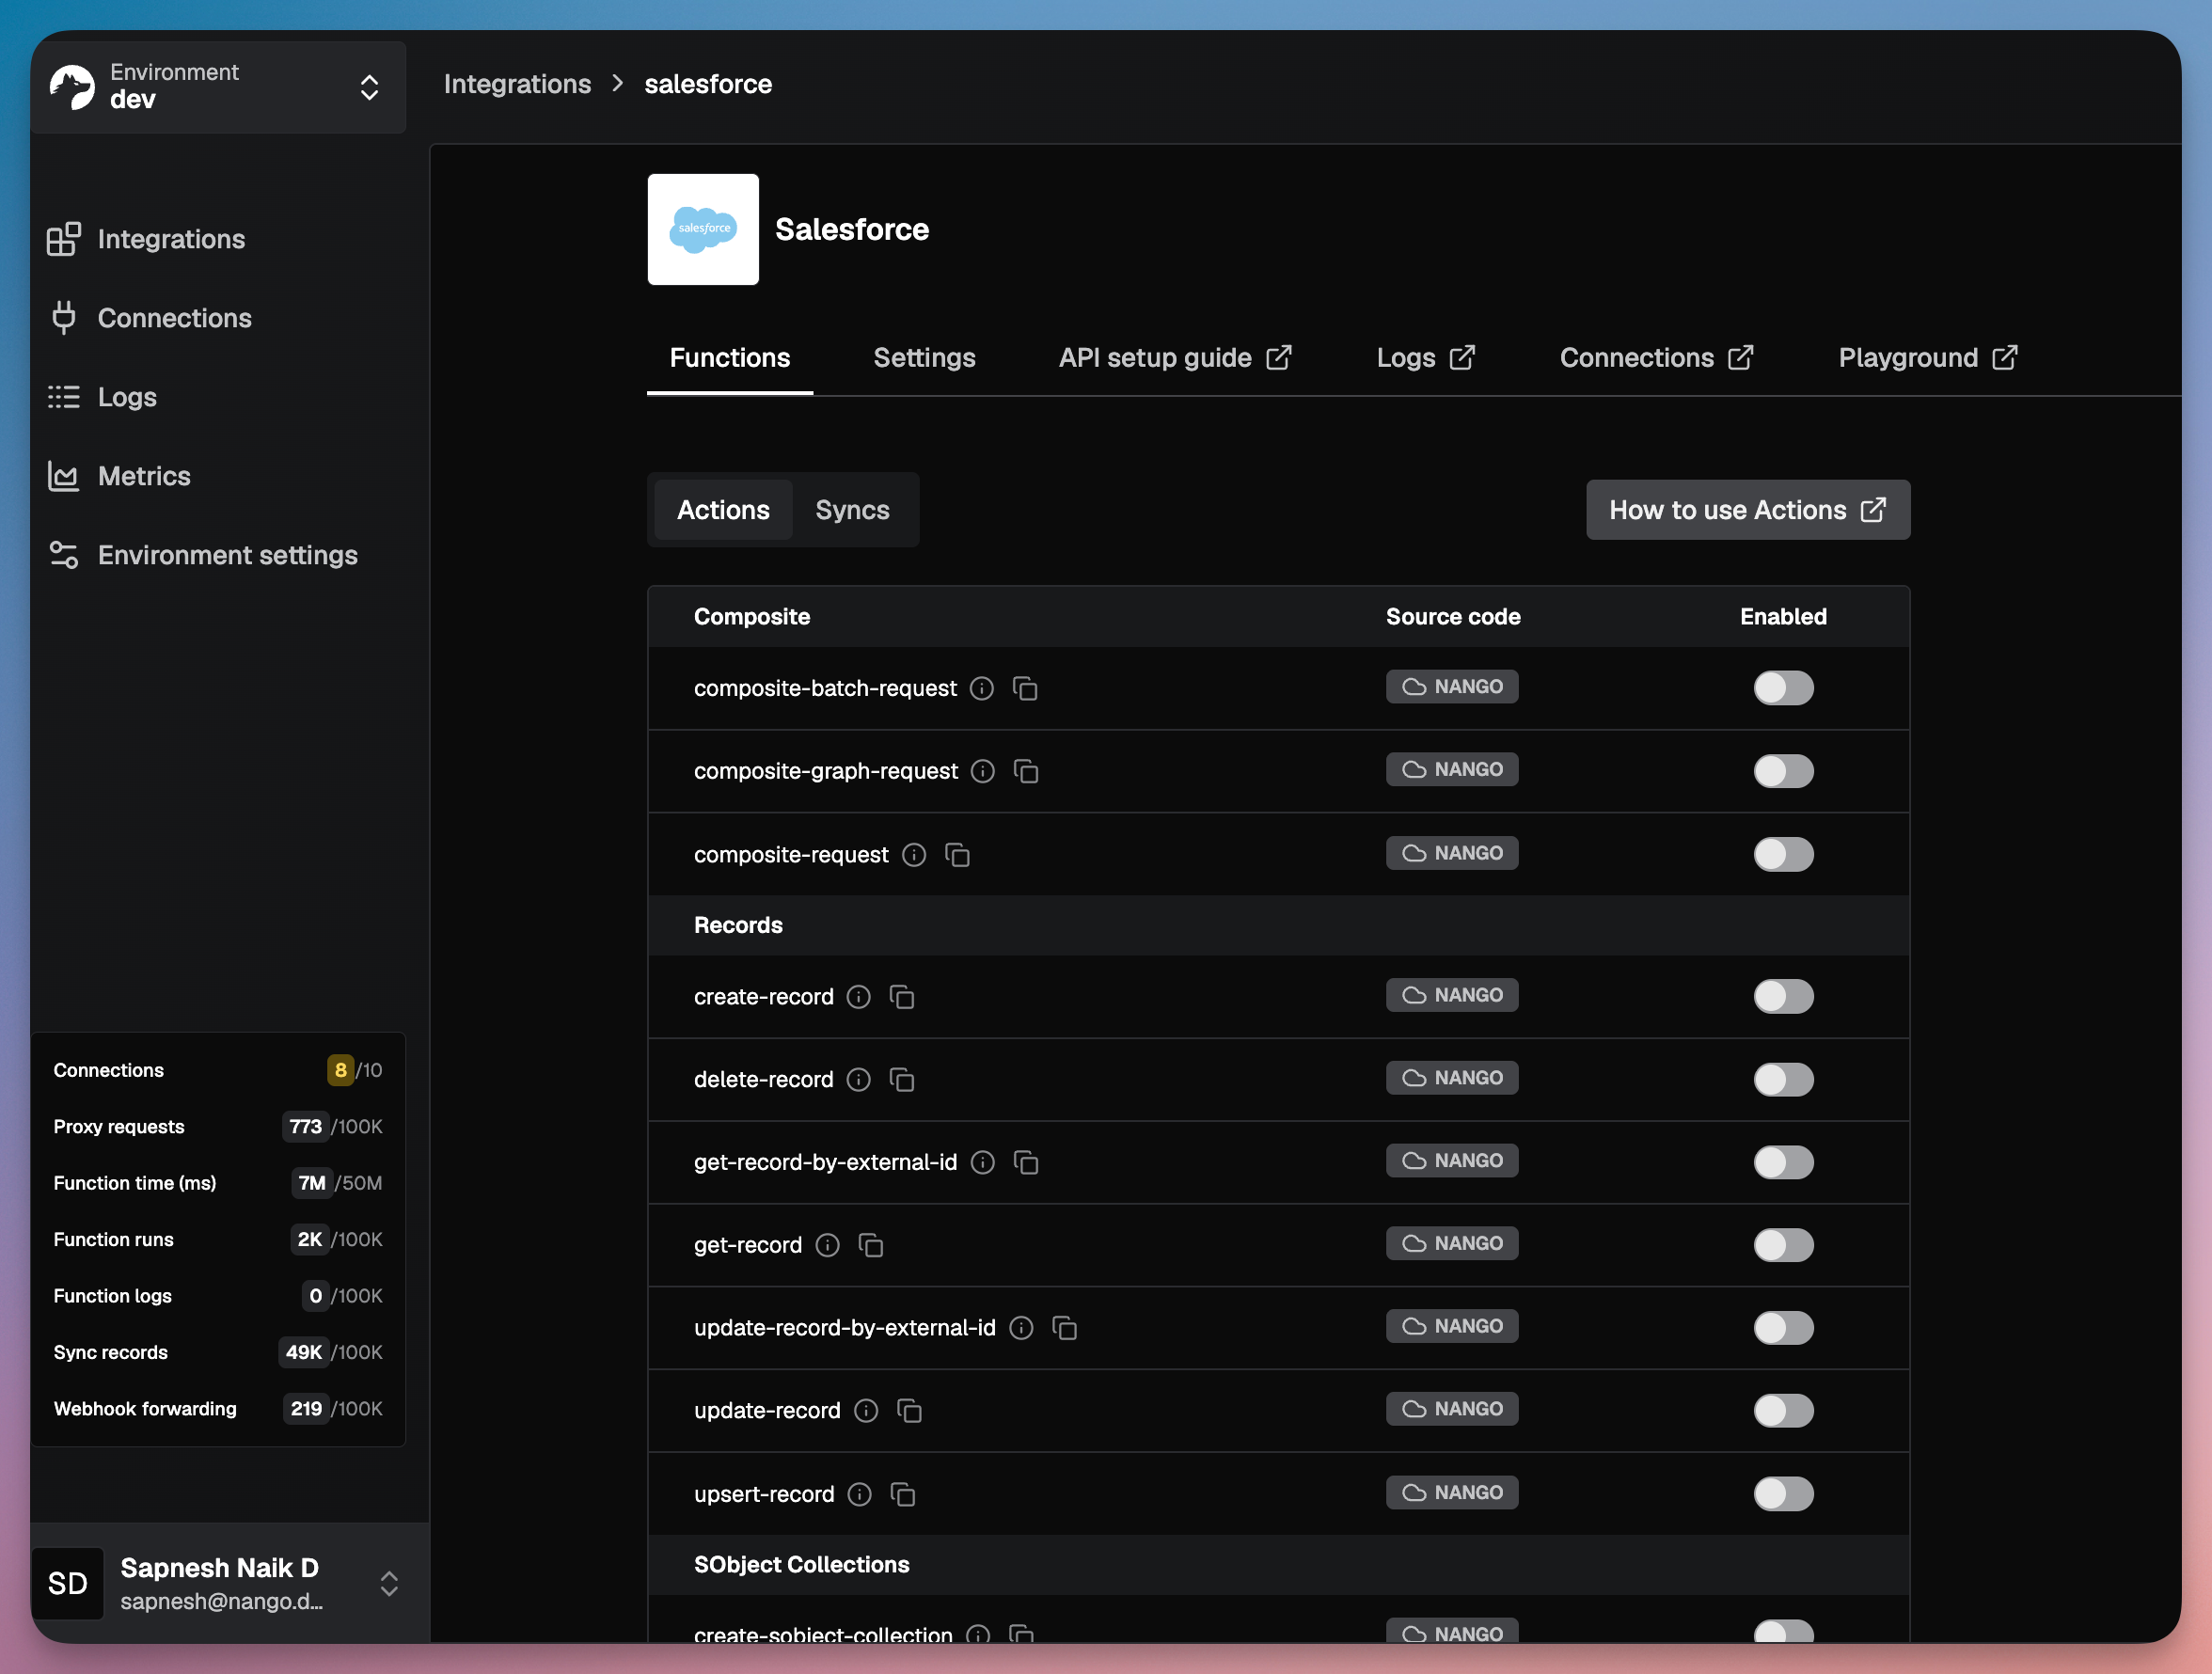Open the Logs external tab
2212x1674 pixels.
(1425, 358)
